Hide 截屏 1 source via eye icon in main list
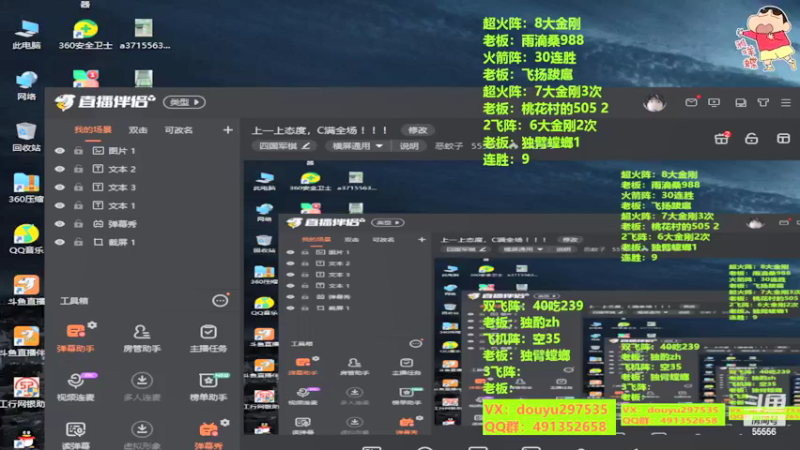This screenshot has width=800, height=450. [x=60, y=242]
